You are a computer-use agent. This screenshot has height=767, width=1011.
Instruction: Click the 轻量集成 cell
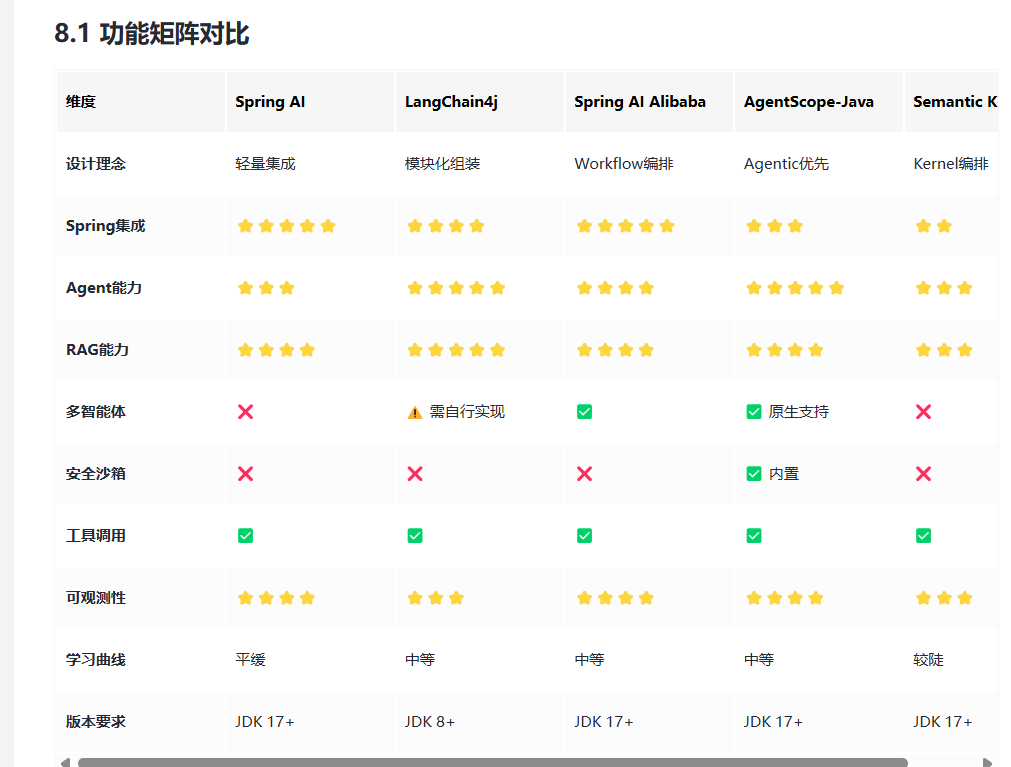[265, 164]
